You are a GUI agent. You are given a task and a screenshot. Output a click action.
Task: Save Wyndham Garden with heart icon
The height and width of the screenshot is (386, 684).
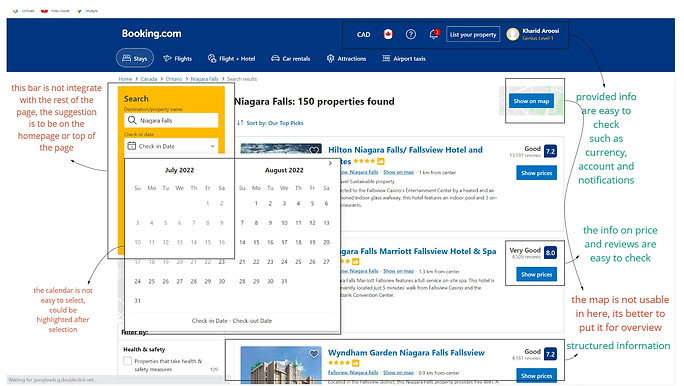tap(314, 354)
